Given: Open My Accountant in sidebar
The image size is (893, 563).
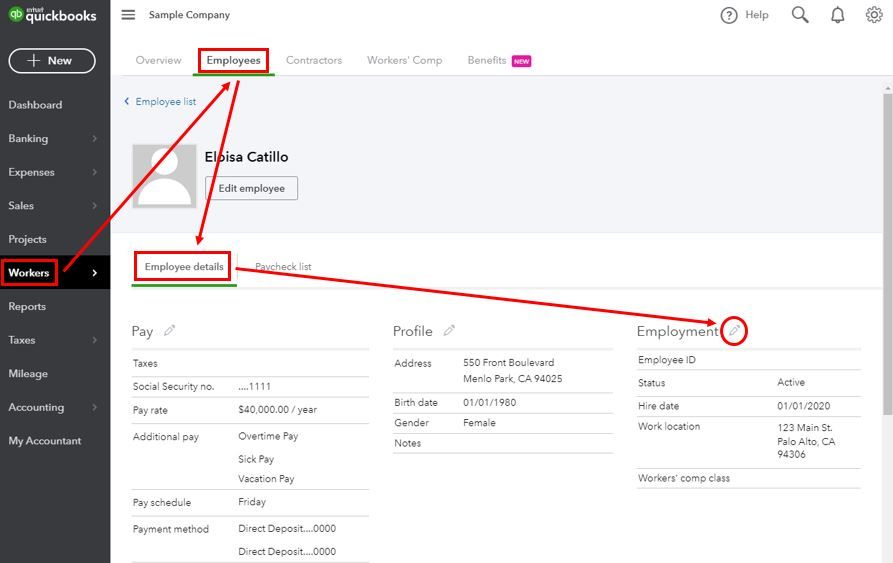Looking at the screenshot, I should [44, 441].
